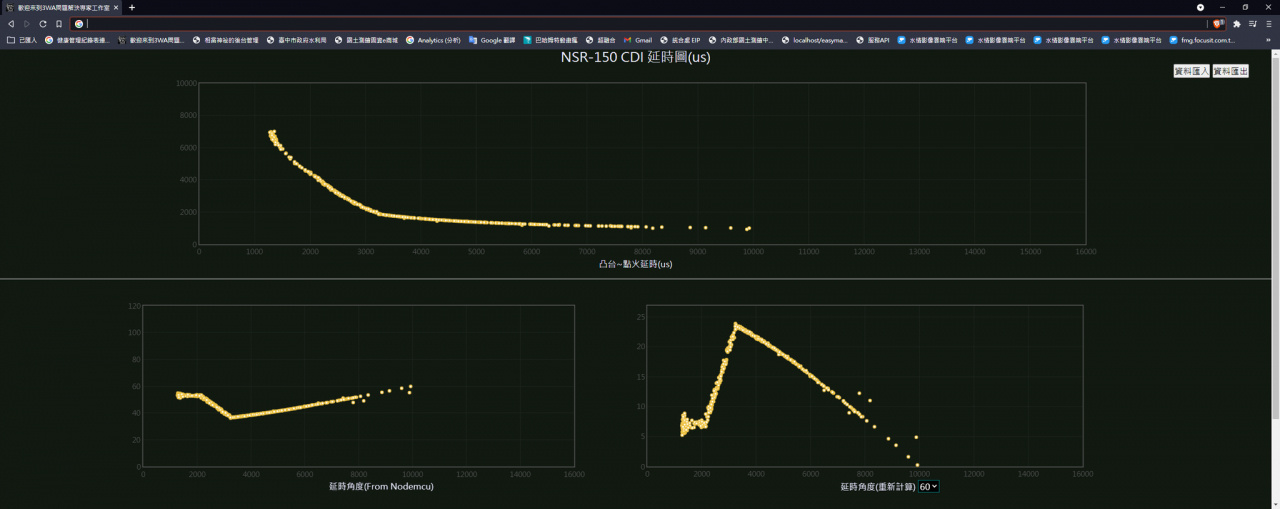Show hidden bookmarks with overflow chevron

click(x=1270, y=40)
